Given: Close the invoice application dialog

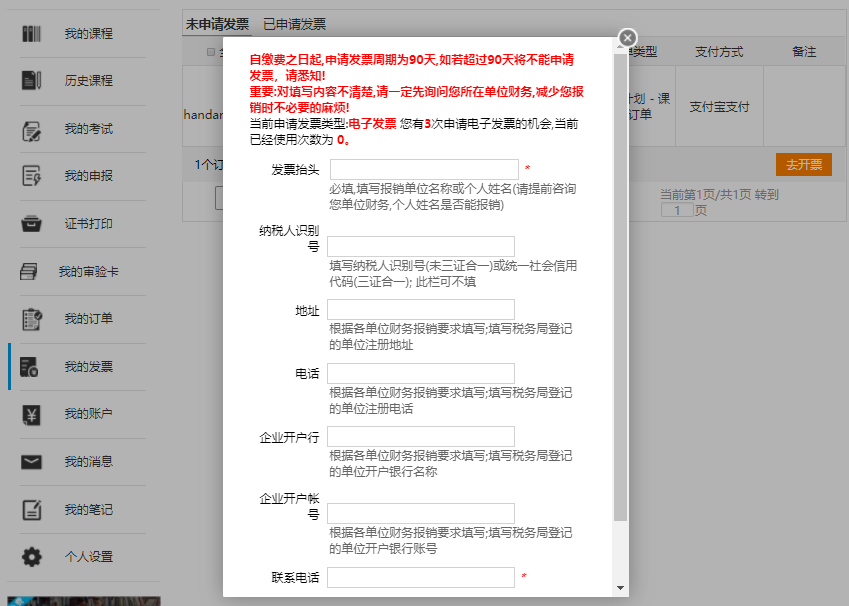Looking at the screenshot, I should click(627, 38).
